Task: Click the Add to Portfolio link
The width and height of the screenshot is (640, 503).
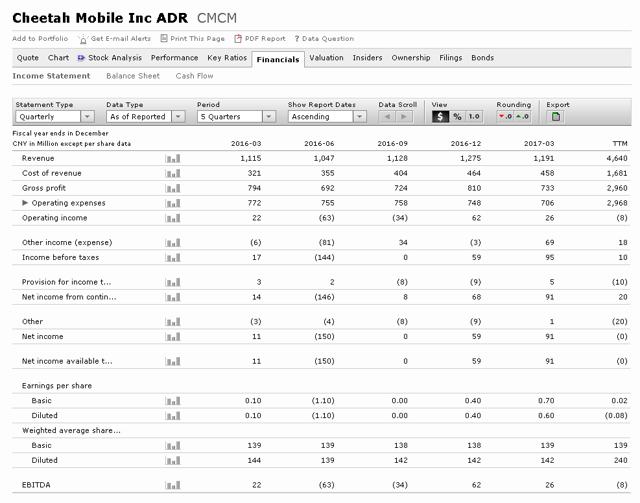Action: coord(40,38)
